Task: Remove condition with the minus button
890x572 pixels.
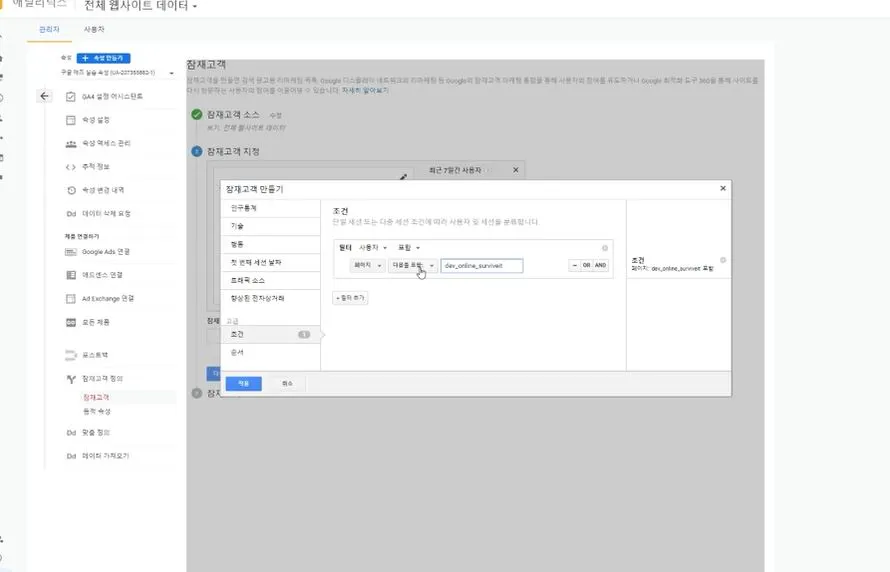Action: (574, 265)
